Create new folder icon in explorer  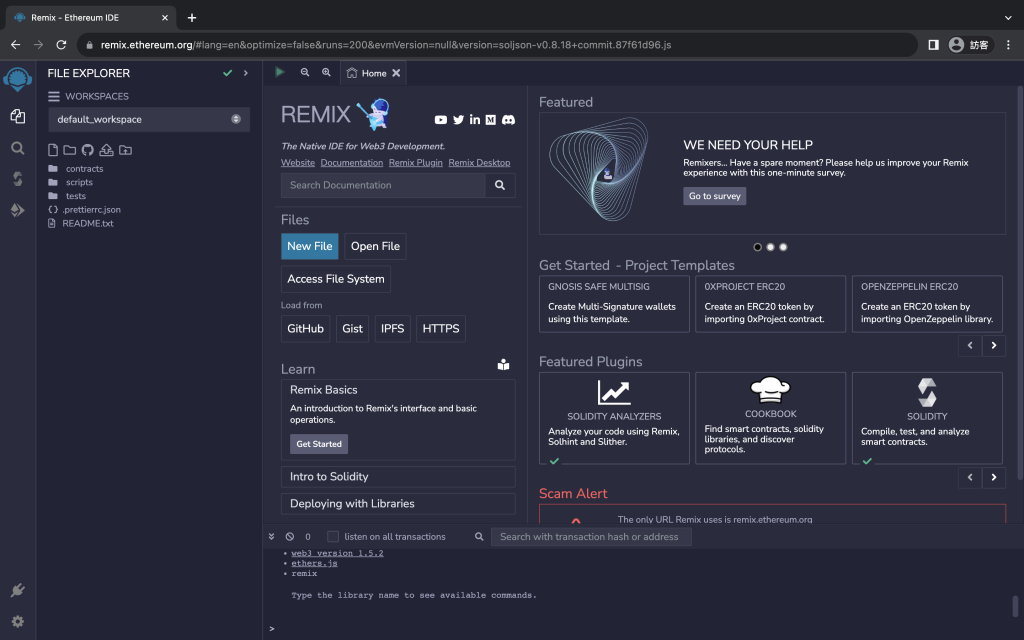(69, 150)
